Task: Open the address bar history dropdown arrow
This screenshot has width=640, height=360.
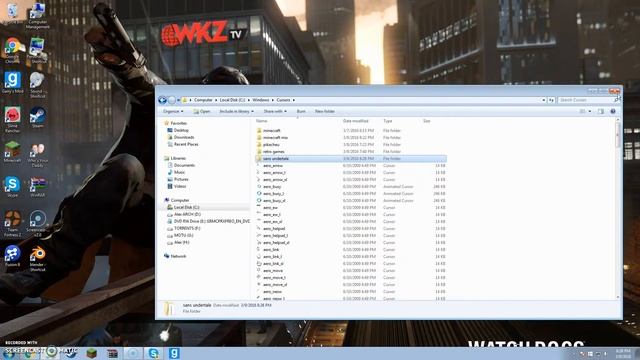Action: (x=544, y=100)
